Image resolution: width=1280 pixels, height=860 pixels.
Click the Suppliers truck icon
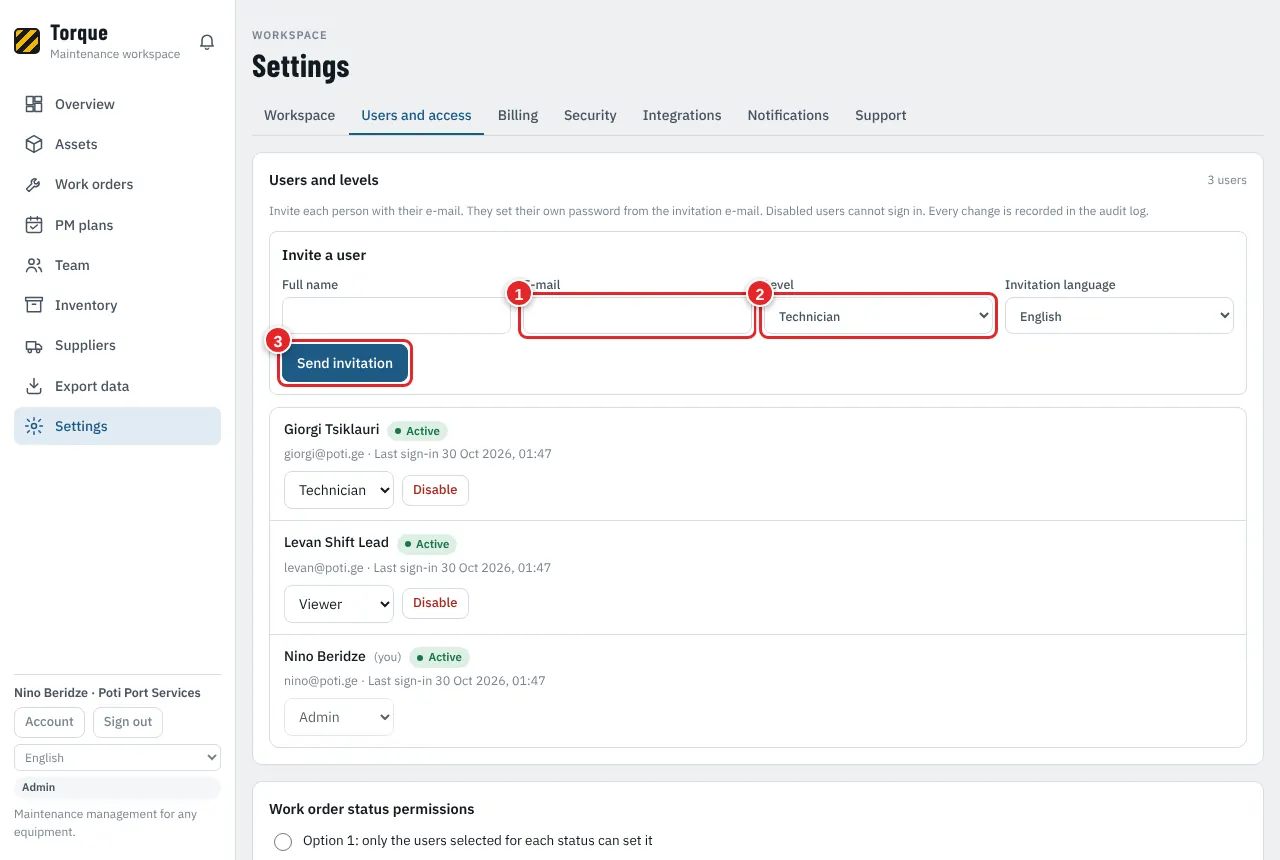(x=34, y=345)
